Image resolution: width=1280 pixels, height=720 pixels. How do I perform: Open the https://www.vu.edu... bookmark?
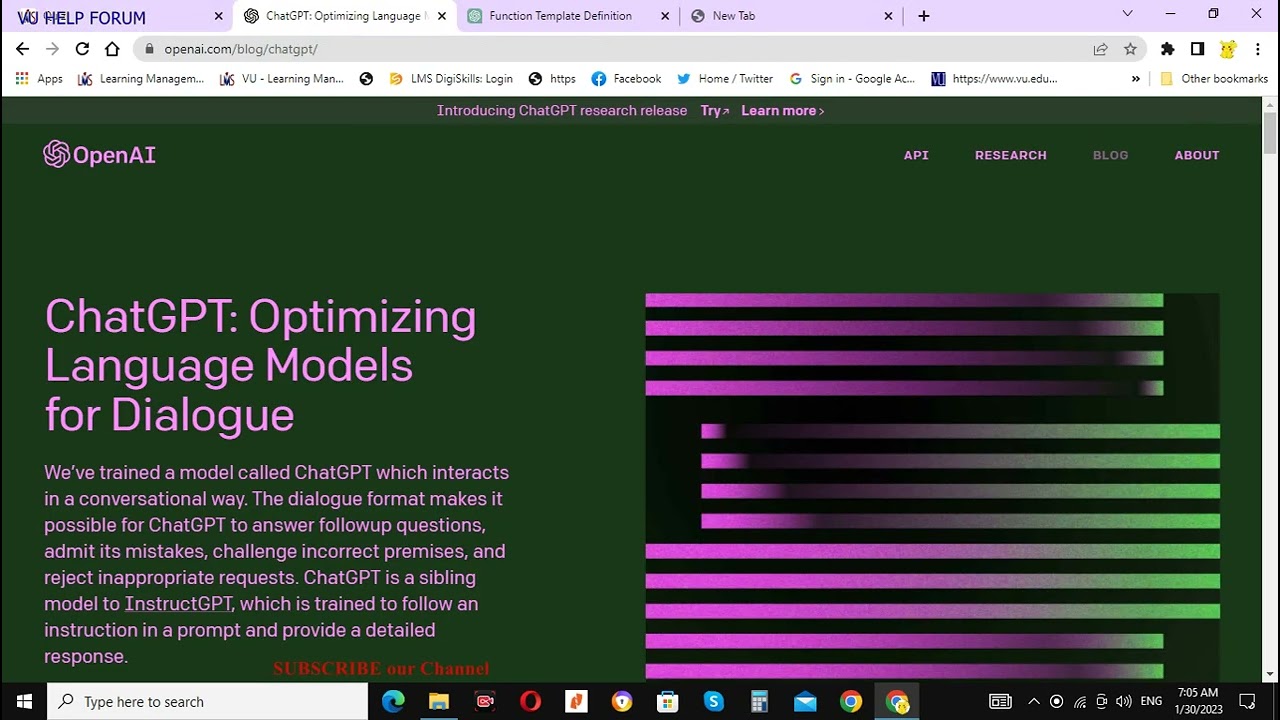(x=994, y=78)
